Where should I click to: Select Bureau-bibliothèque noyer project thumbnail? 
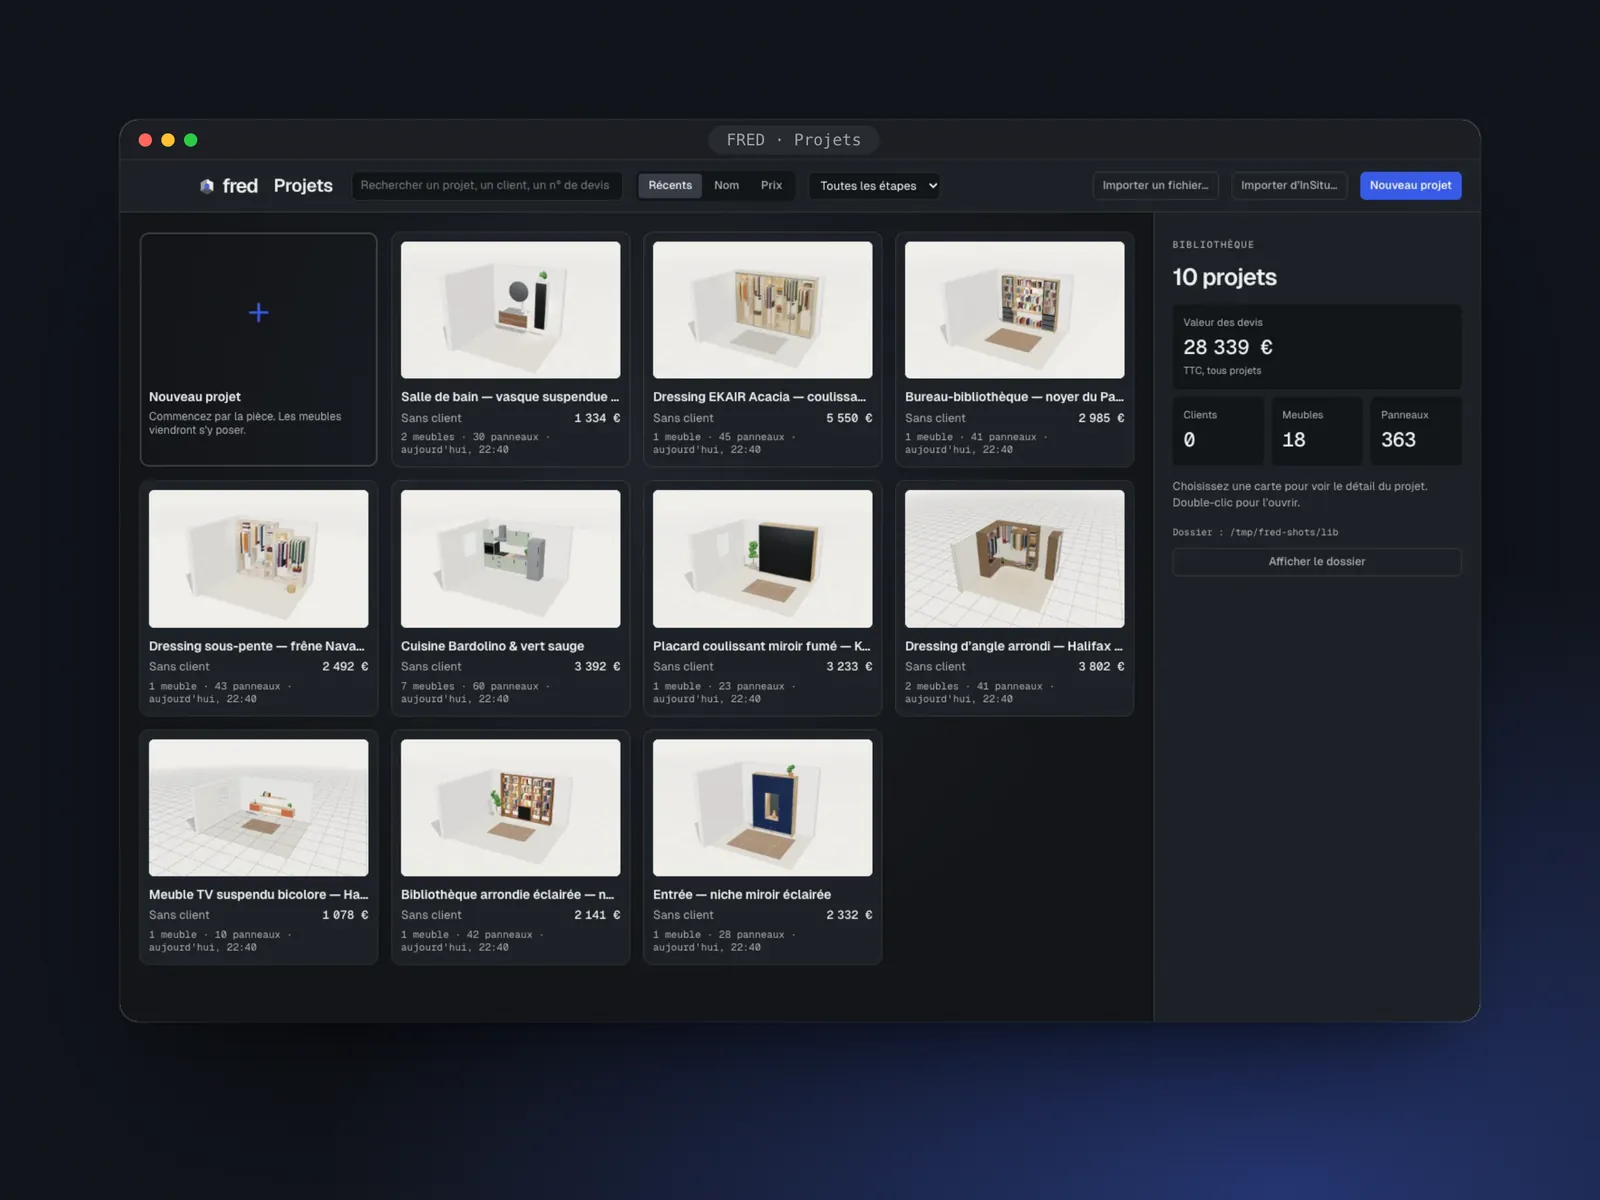(x=1015, y=310)
